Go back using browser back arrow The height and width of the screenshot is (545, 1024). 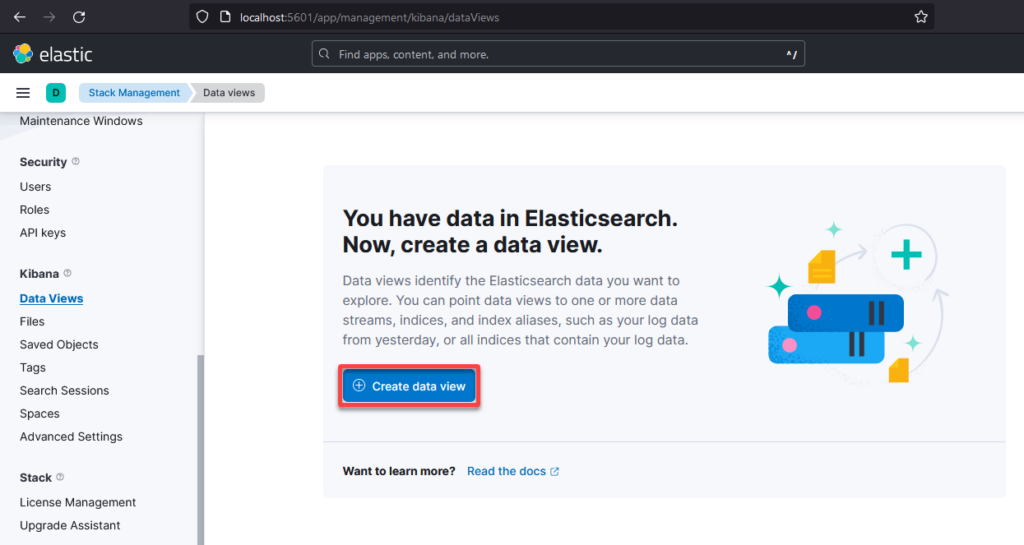pos(19,17)
